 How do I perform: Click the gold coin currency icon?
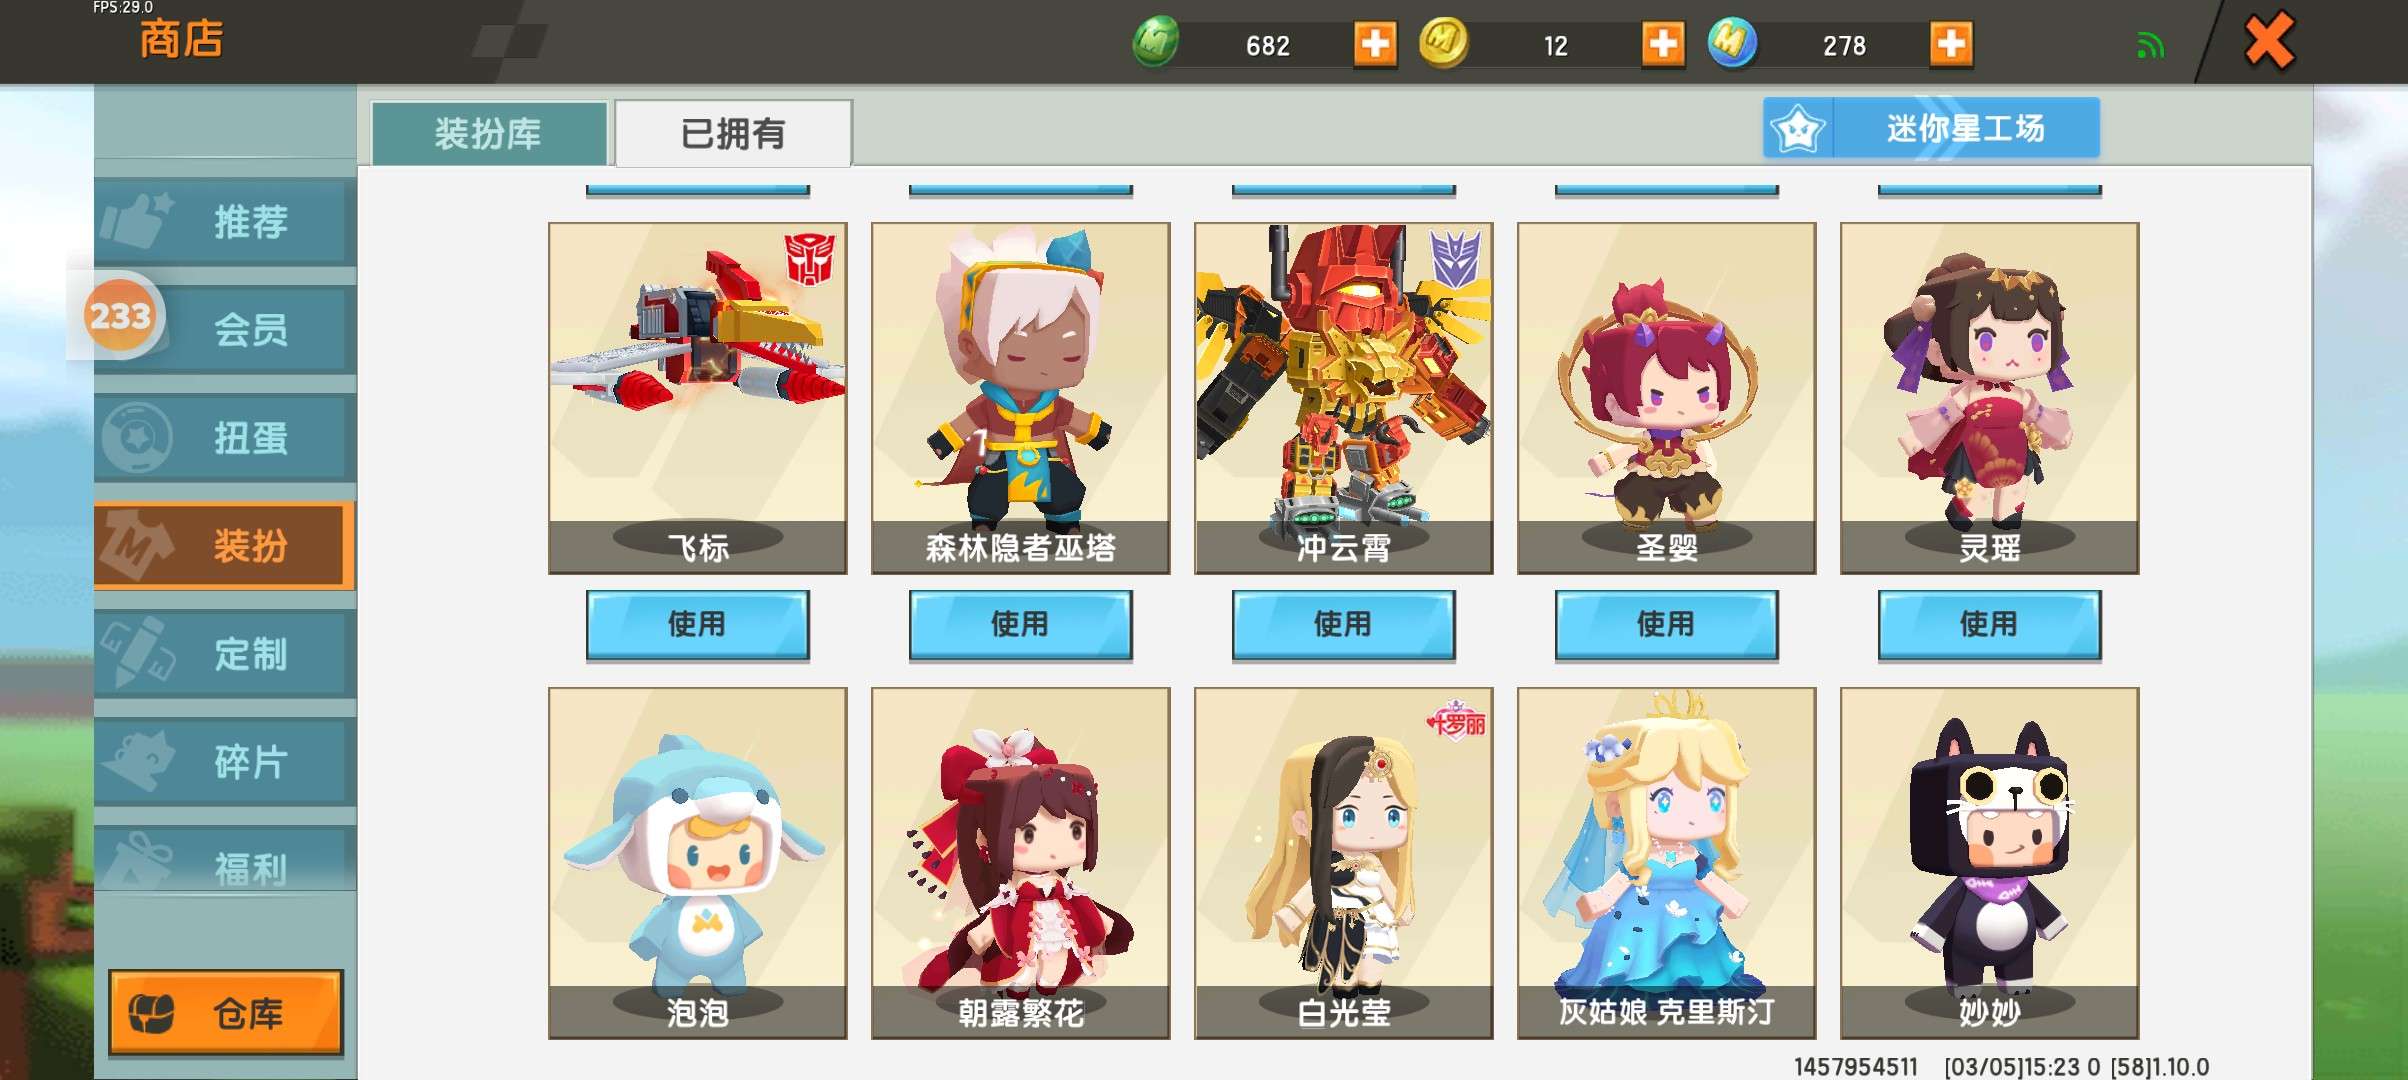(x=1443, y=43)
